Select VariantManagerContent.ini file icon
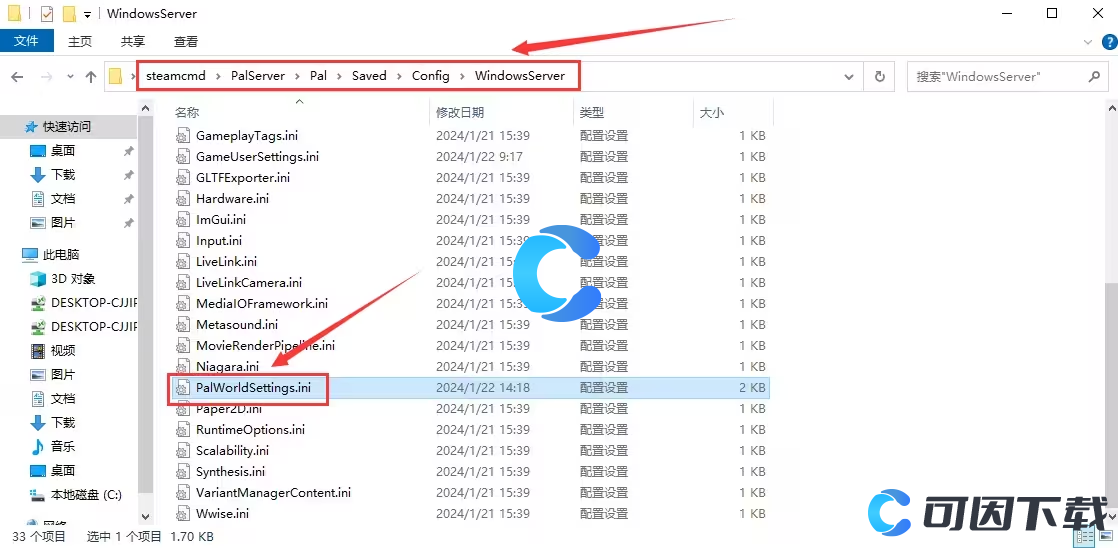Screen dimensions: 1118x548 pyautogui.click(x=183, y=492)
